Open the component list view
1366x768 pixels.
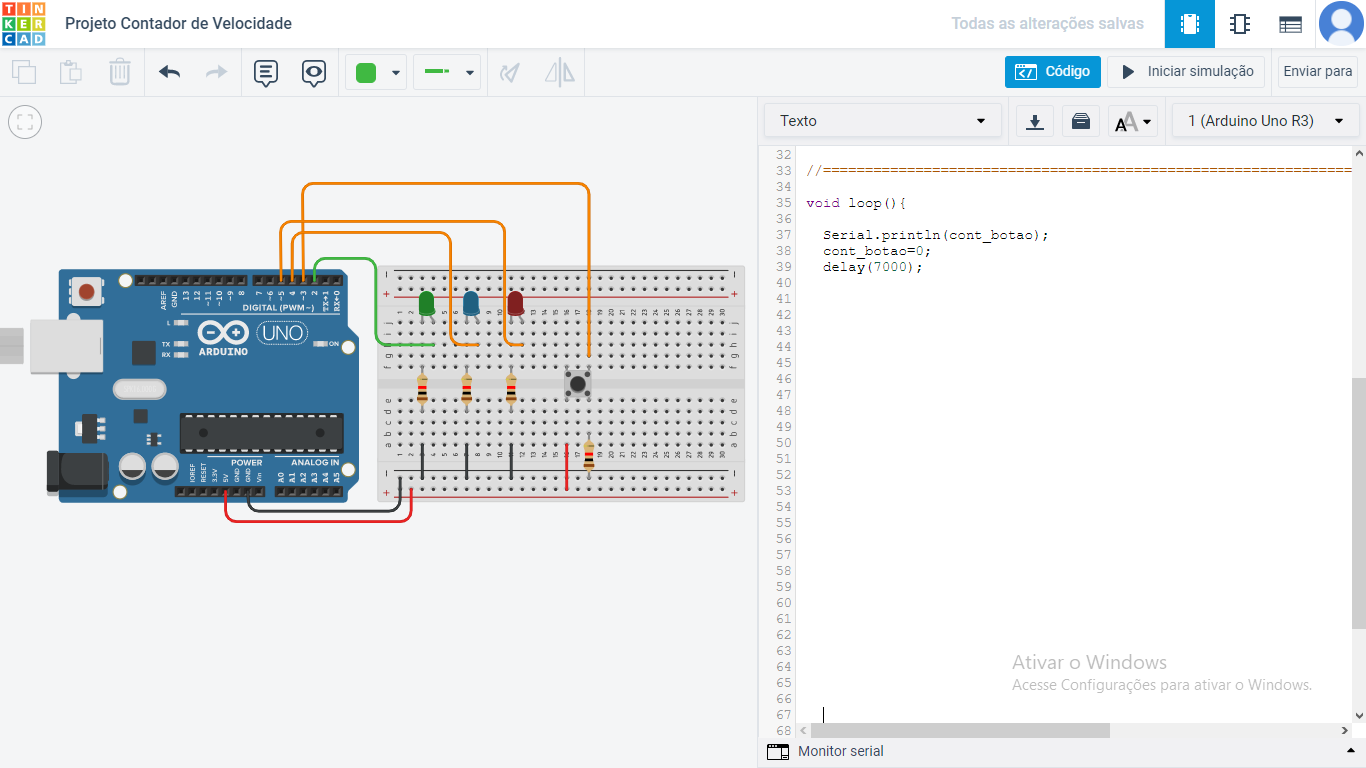1290,24
